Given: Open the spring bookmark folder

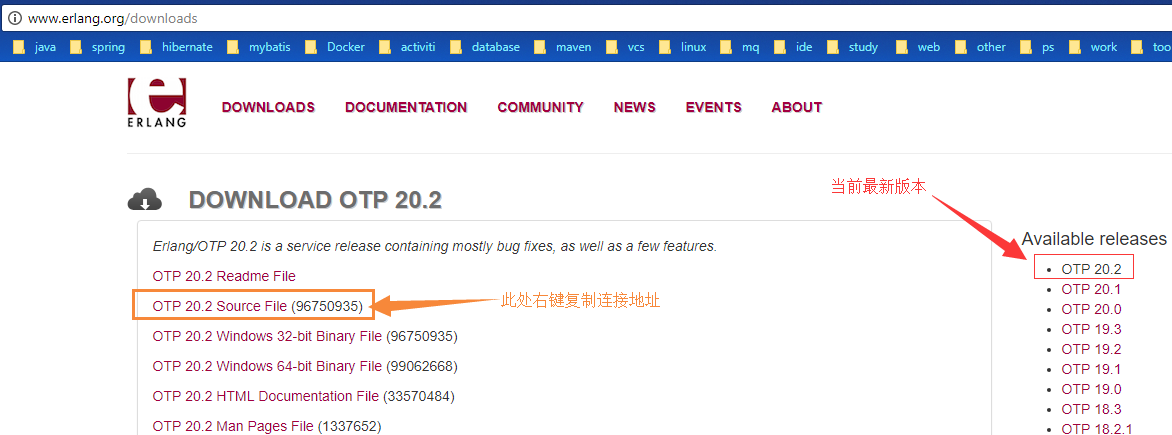Looking at the screenshot, I should point(99,47).
